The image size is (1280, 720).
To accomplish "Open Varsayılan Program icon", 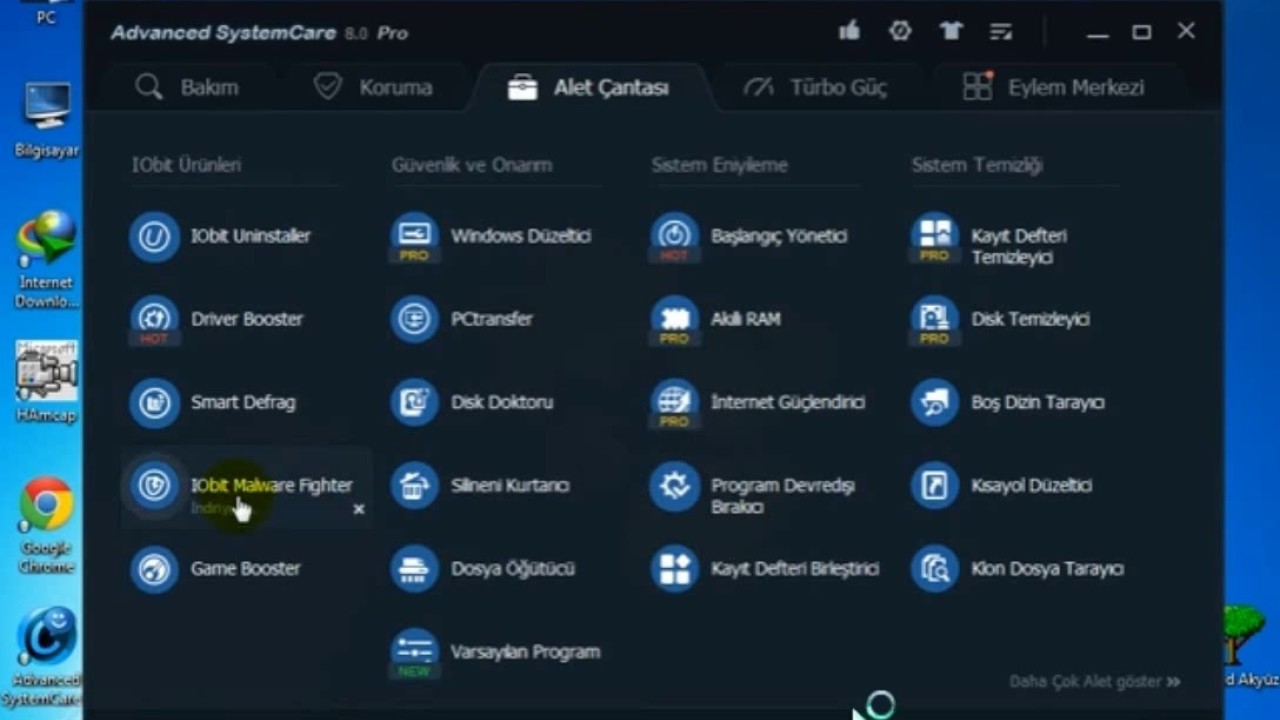I will point(414,652).
